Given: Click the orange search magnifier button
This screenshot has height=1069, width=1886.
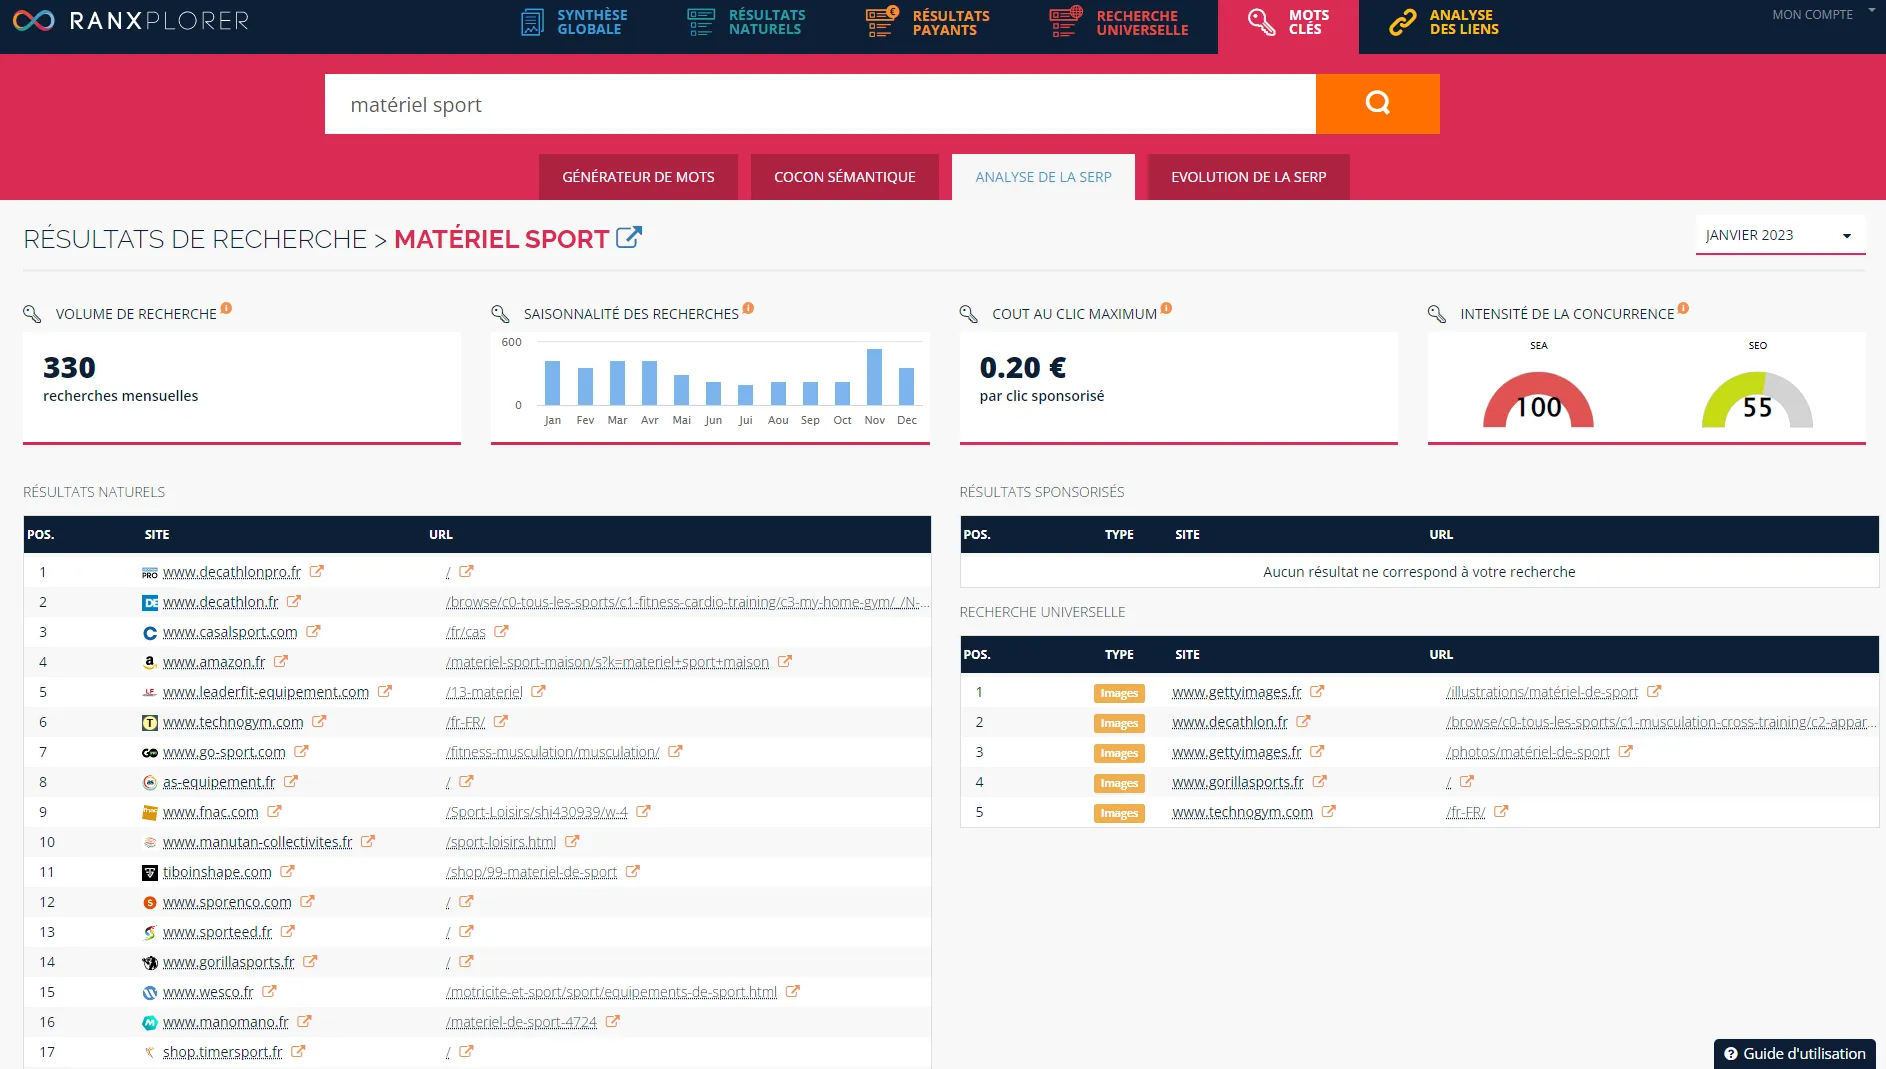Looking at the screenshot, I should pos(1377,104).
